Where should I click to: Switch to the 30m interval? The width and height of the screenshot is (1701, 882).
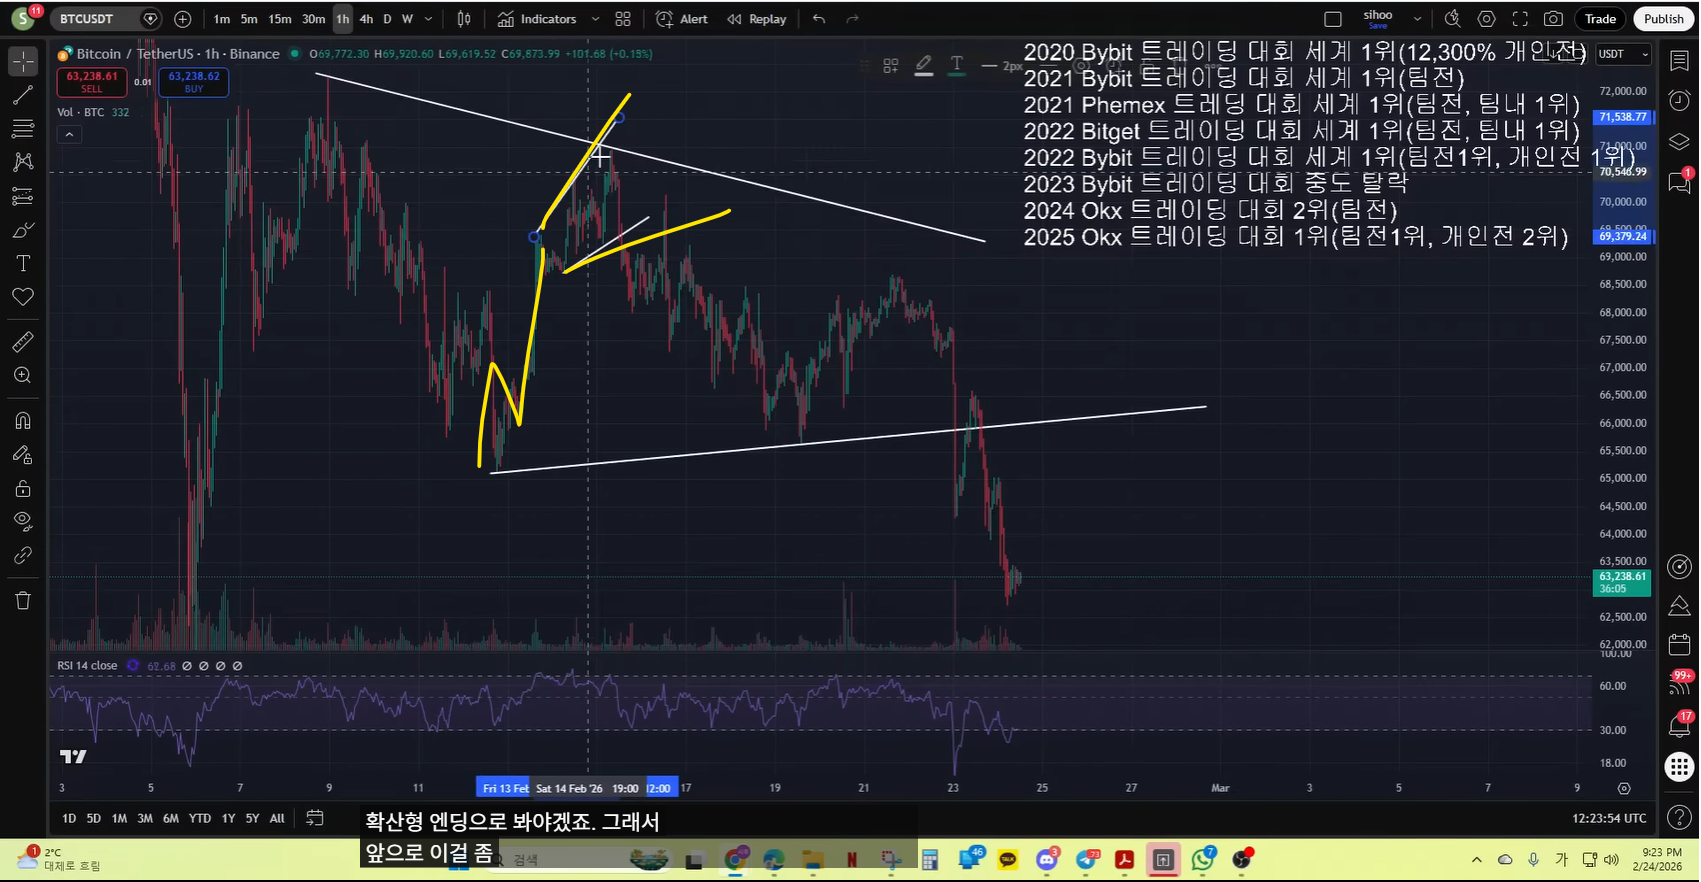click(313, 19)
